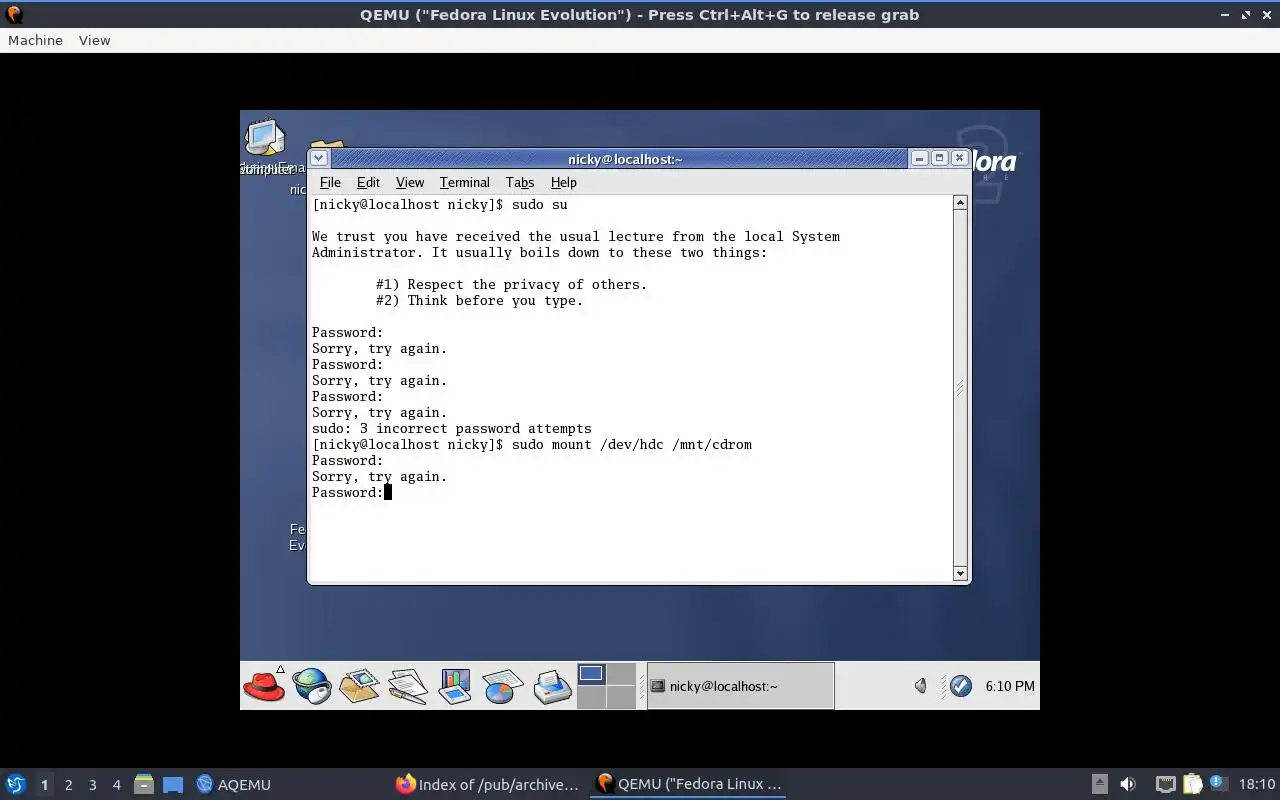This screenshot has height=800, width=1280.
Task: Open the host notifications tray icon
Action: coord(1218,784)
